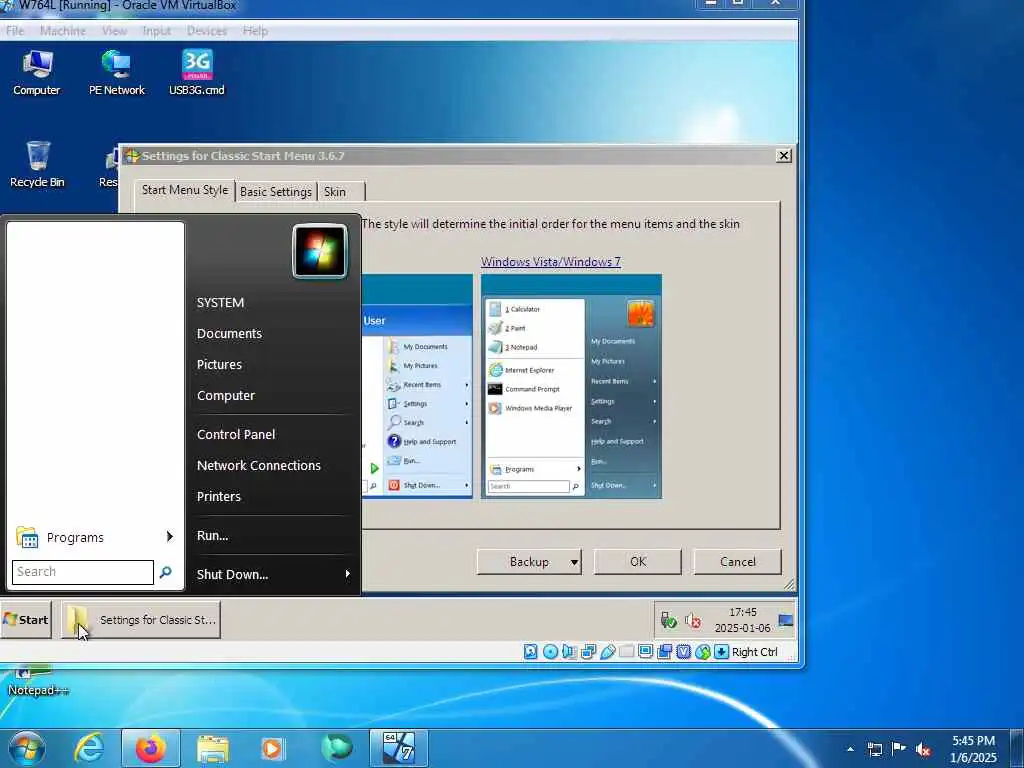
Task: Click OK in Classic Start Menu settings
Action: [x=638, y=562]
